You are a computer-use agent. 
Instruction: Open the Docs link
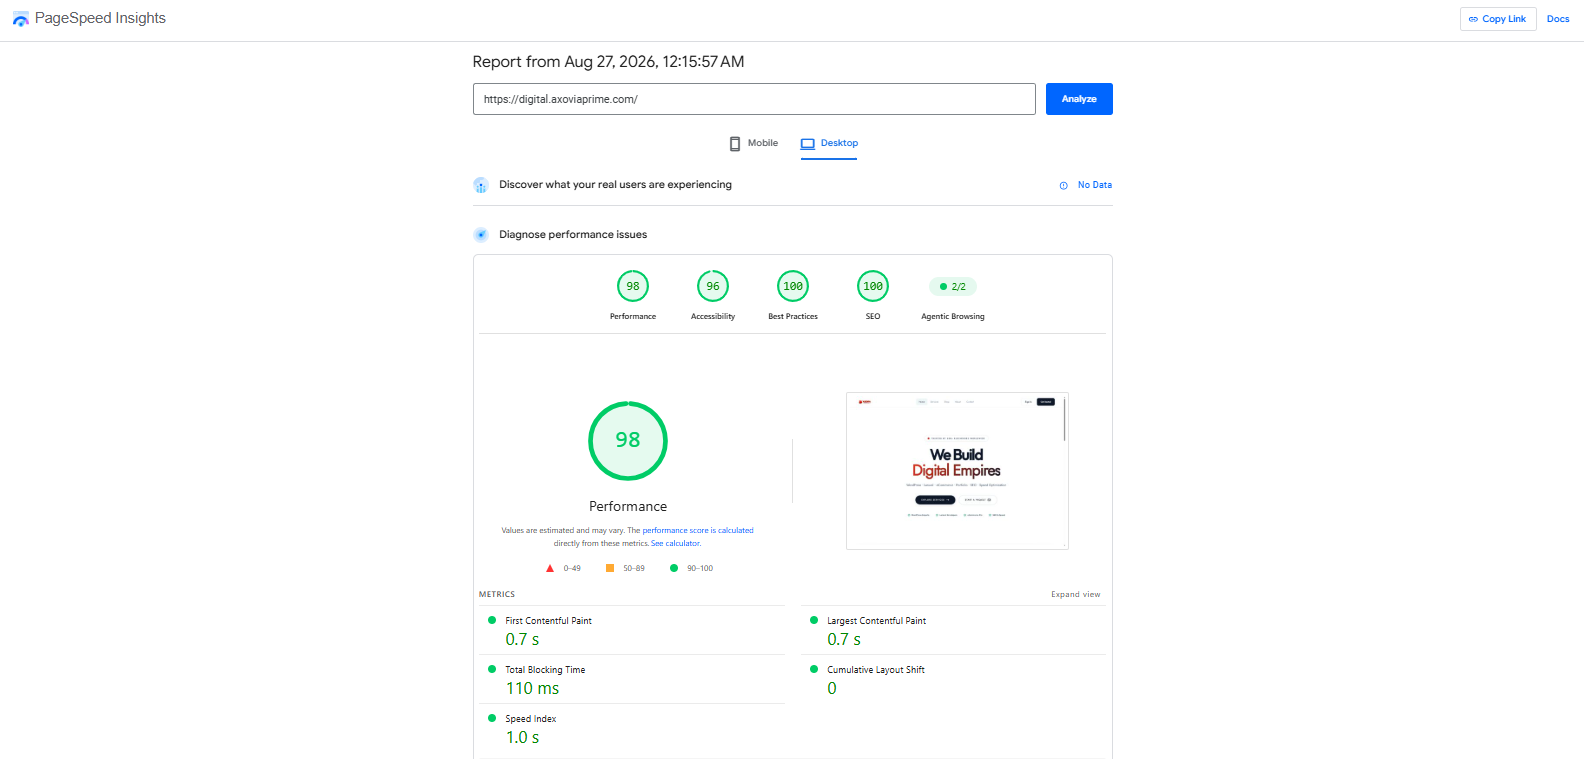pos(1558,19)
